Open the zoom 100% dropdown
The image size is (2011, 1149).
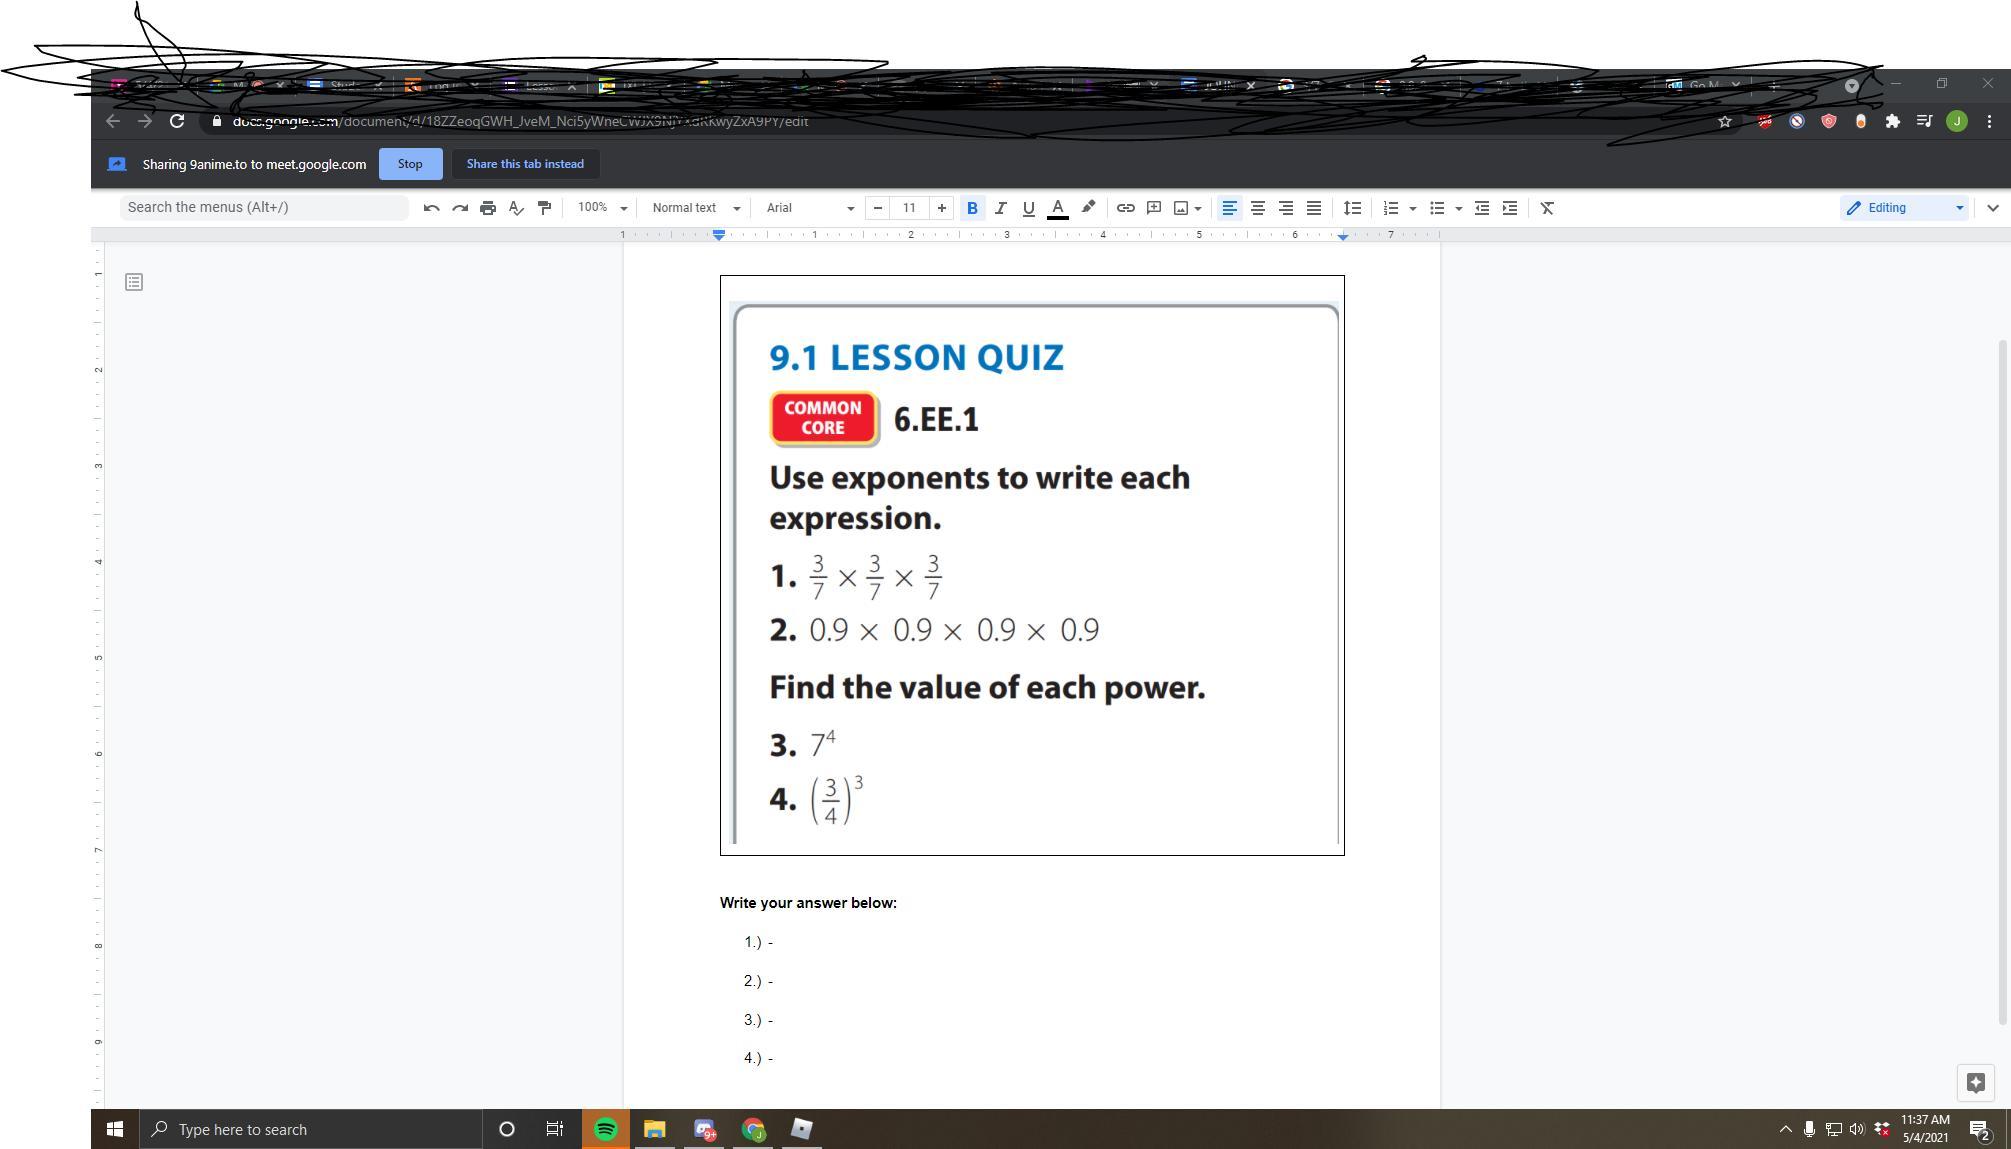click(602, 208)
